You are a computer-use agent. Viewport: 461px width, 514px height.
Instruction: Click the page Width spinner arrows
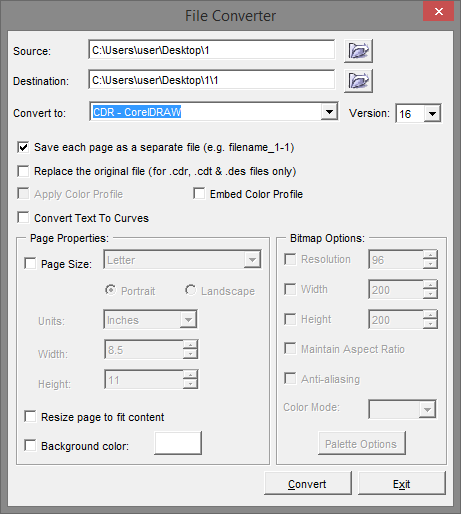pos(190,350)
